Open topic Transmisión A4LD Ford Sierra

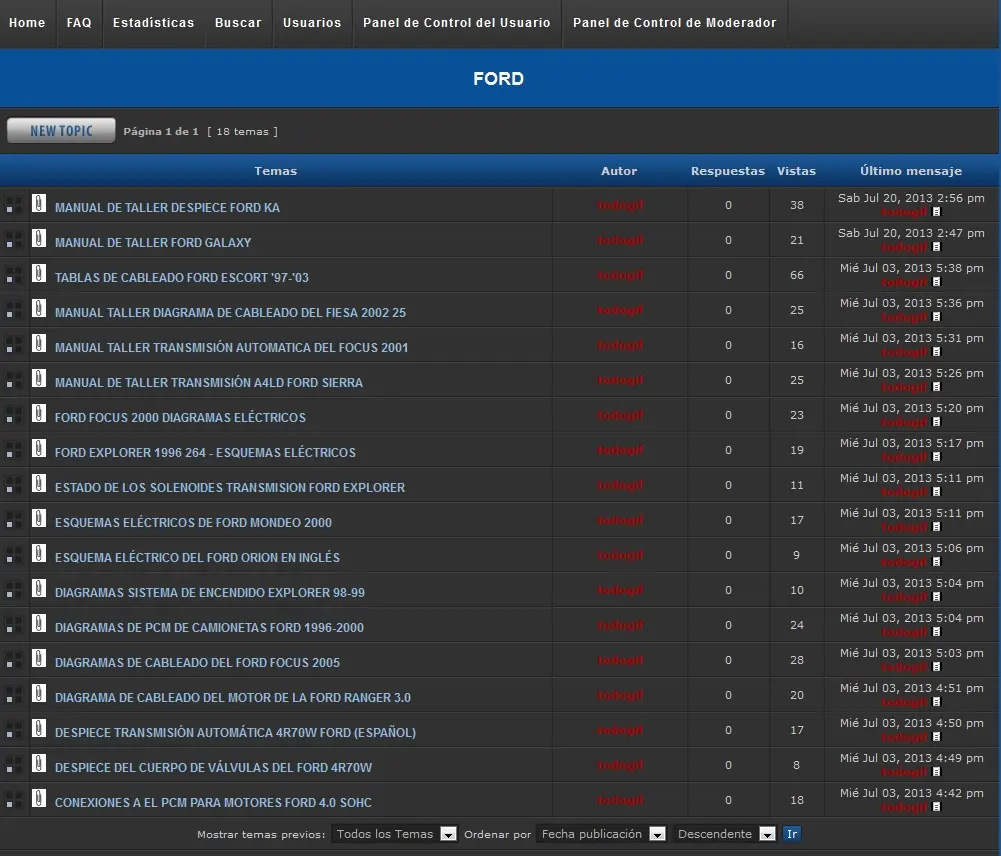pyautogui.click(x=209, y=382)
